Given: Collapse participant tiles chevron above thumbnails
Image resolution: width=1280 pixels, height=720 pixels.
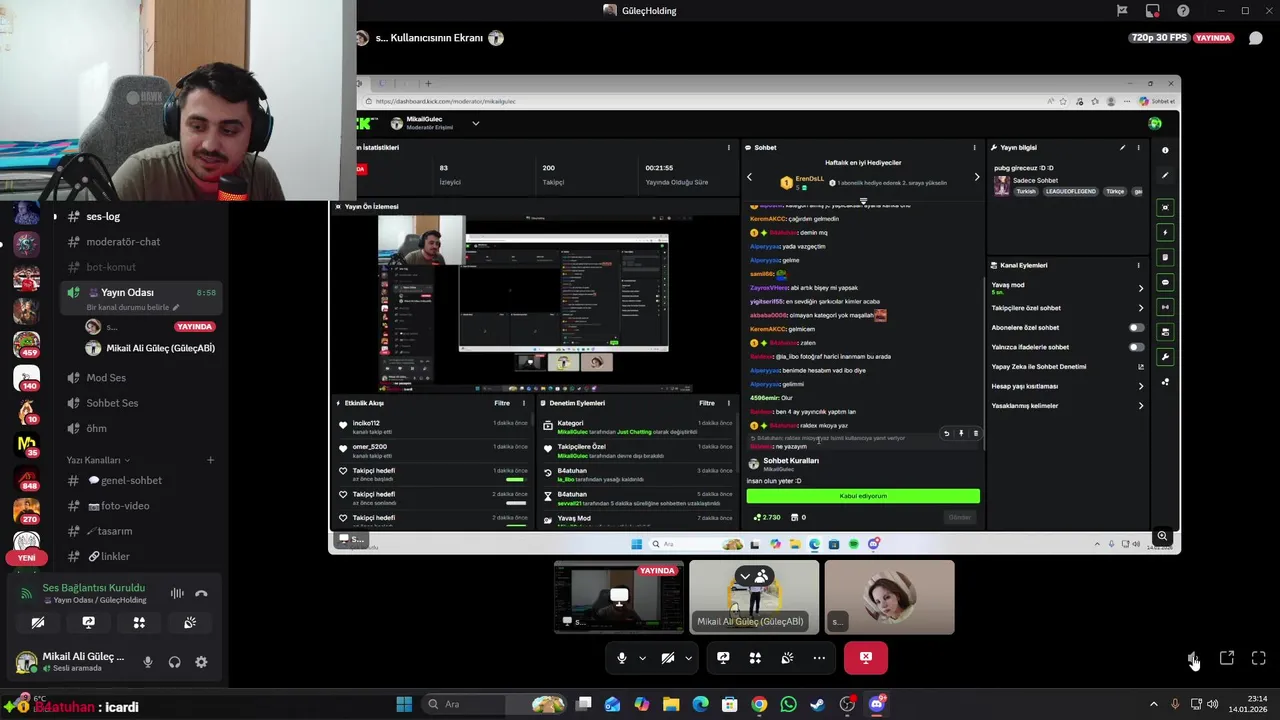Looking at the screenshot, I should coord(744,576).
